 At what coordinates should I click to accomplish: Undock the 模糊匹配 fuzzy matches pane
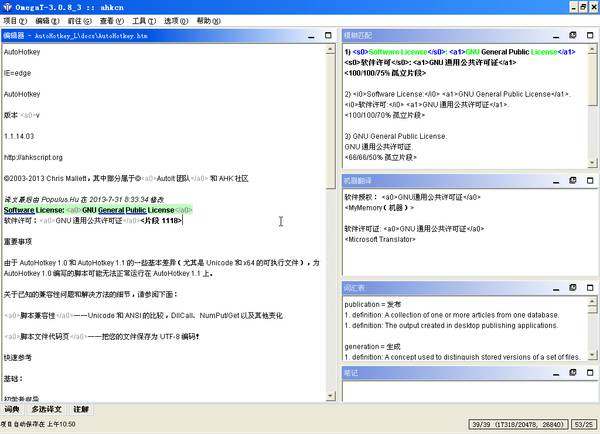pyautogui.click(x=573, y=35)
